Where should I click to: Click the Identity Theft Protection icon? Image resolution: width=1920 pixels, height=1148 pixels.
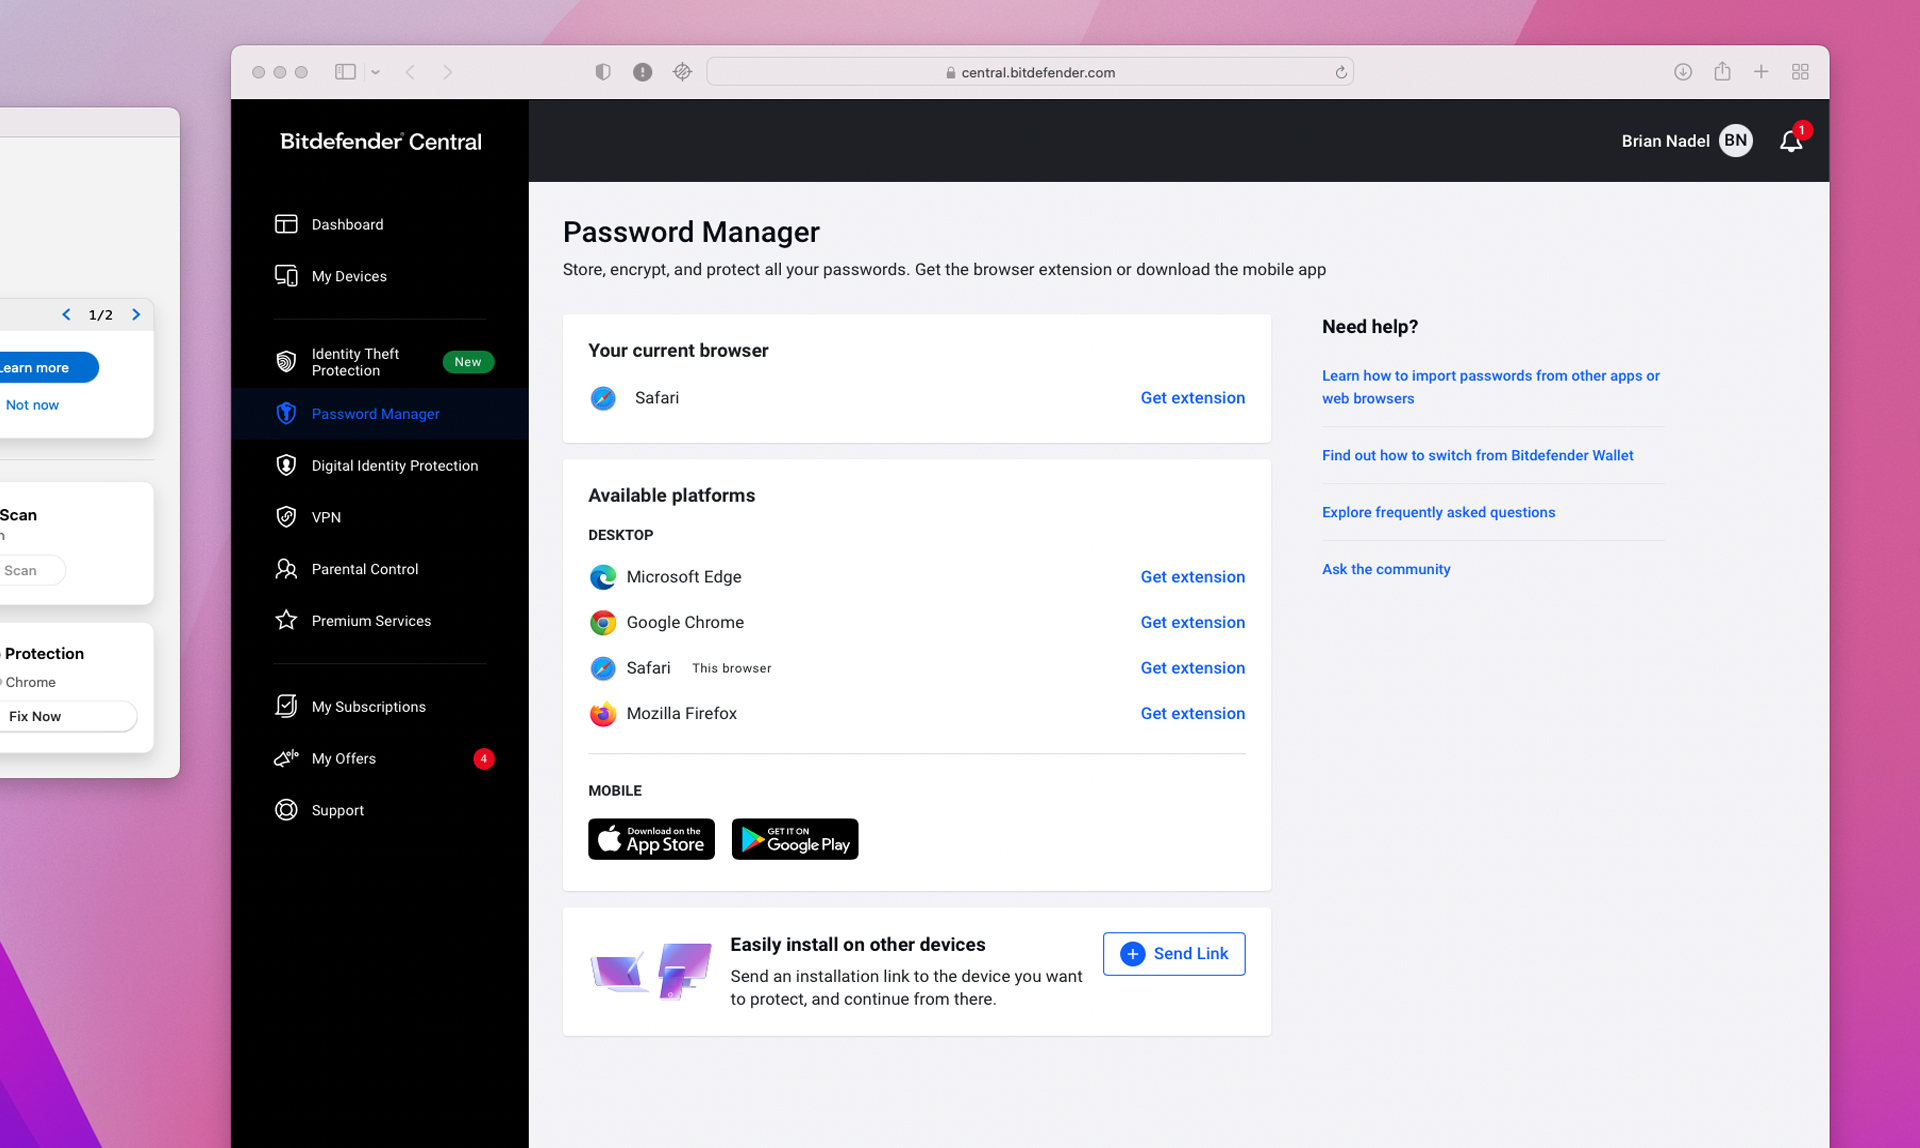coord(286,361)
